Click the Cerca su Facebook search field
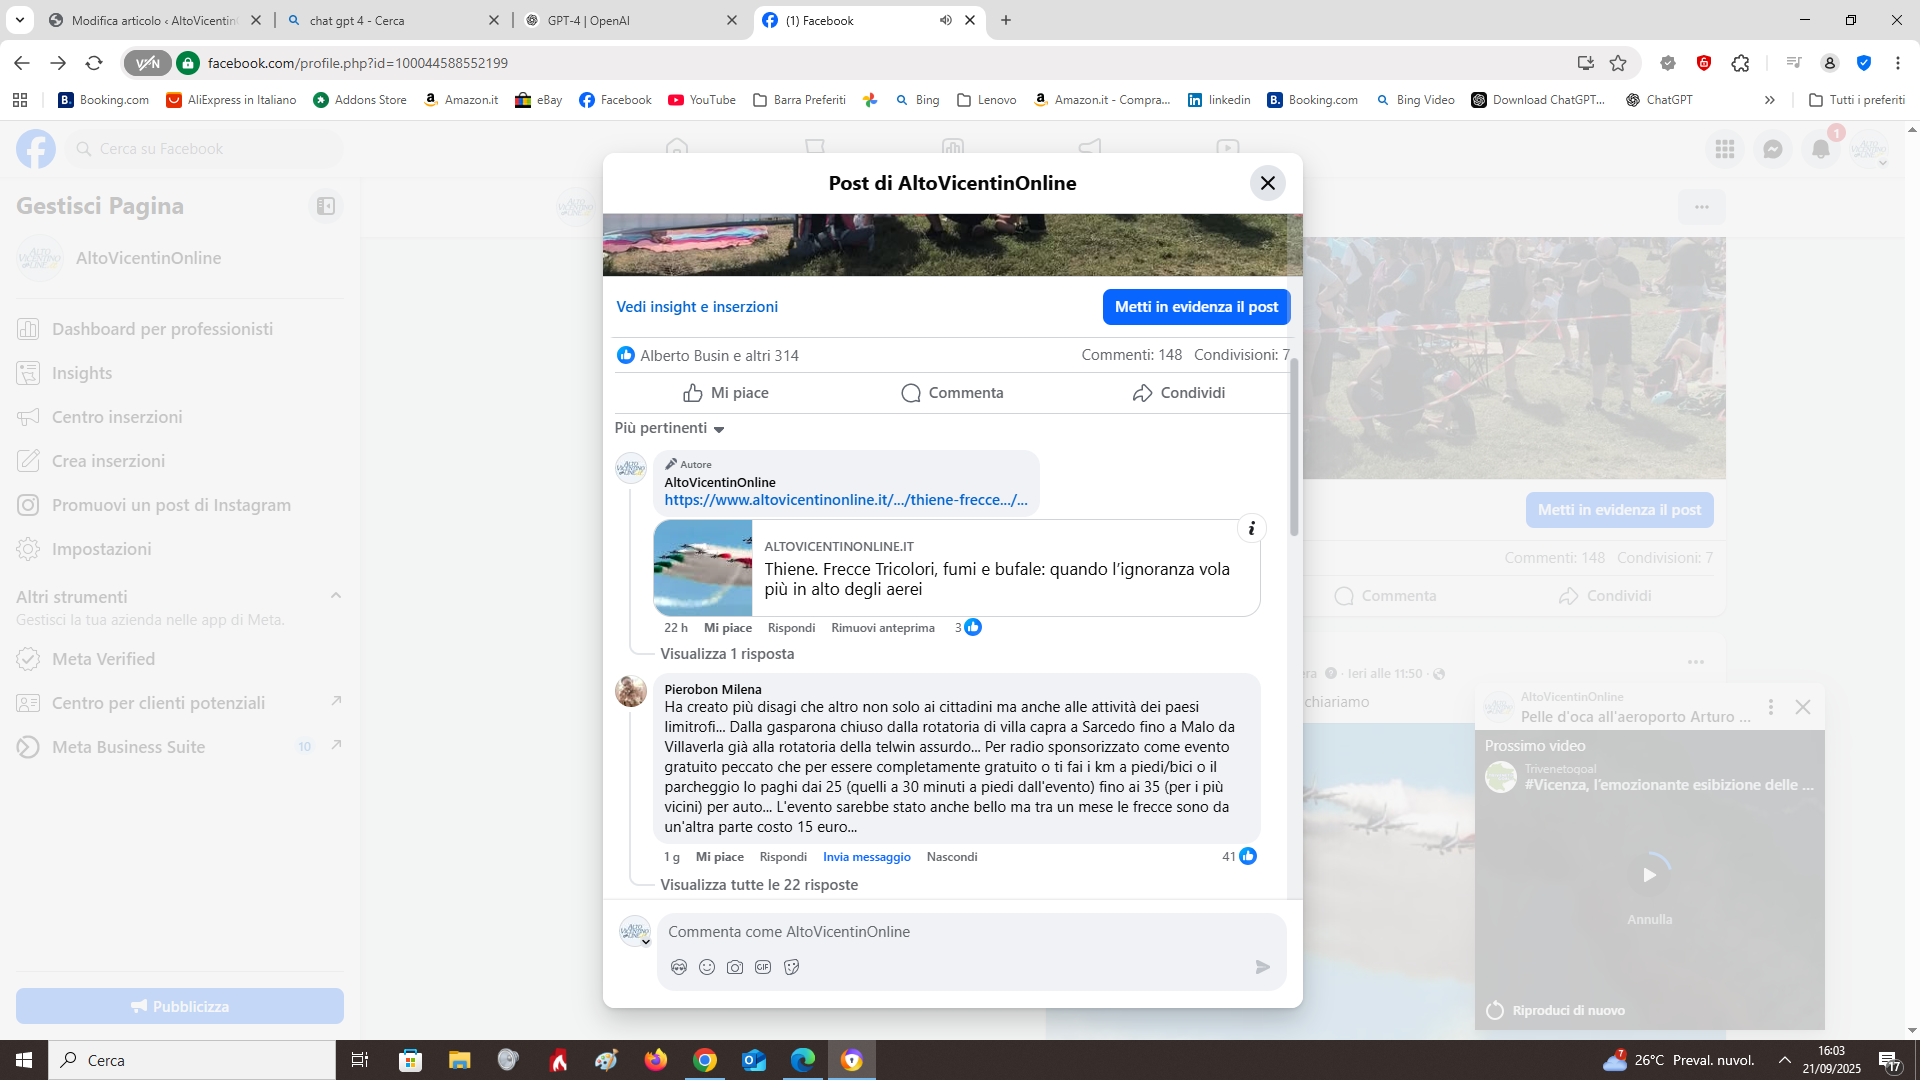The image size is (1920, 1080). tap(205, 149)
